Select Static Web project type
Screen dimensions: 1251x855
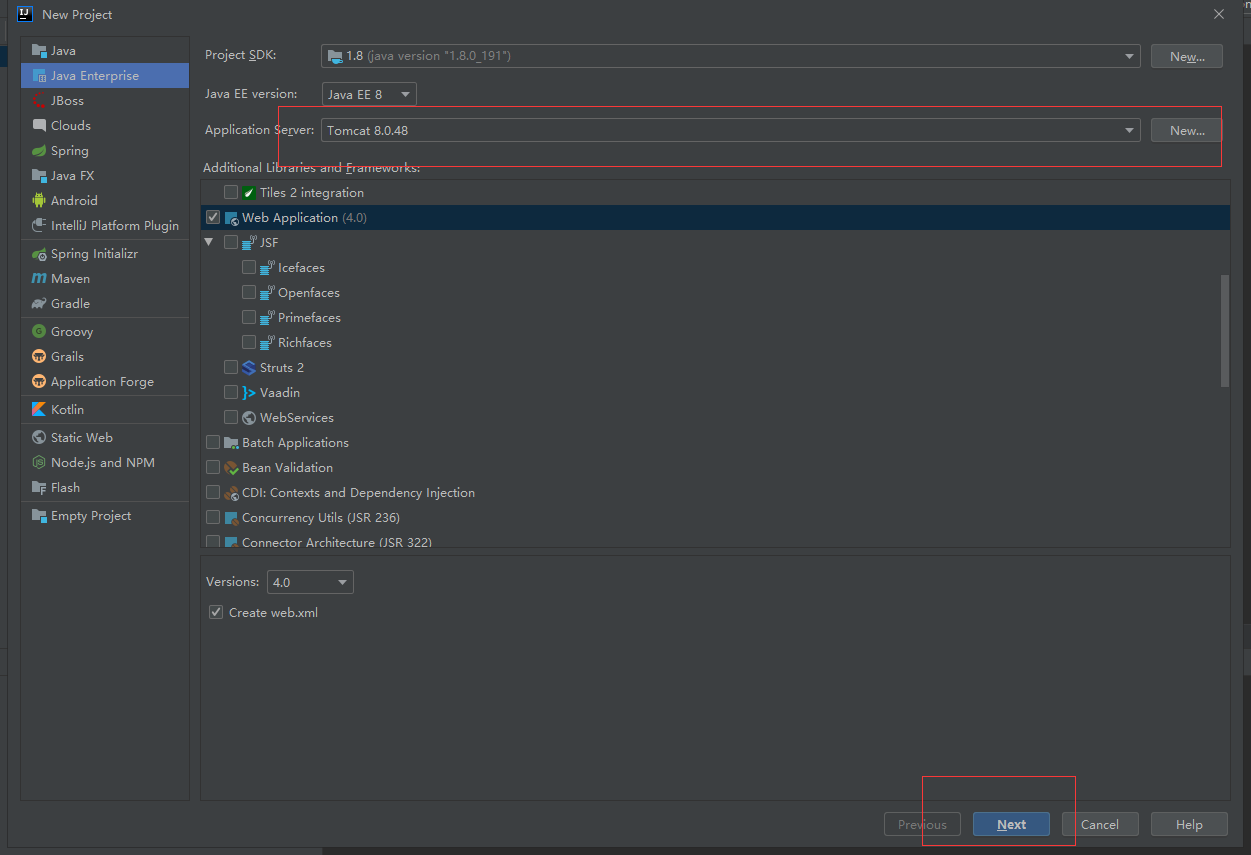(x=105, y=437)
